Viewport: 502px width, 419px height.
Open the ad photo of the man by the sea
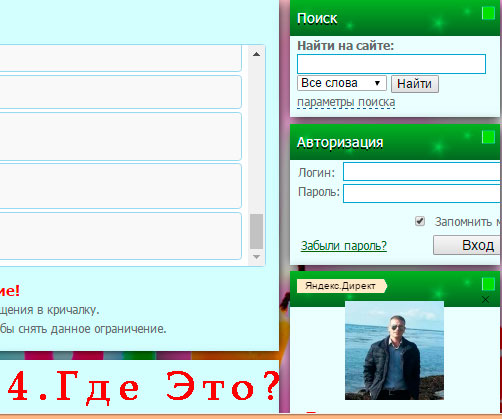click(x=394, y=350)
